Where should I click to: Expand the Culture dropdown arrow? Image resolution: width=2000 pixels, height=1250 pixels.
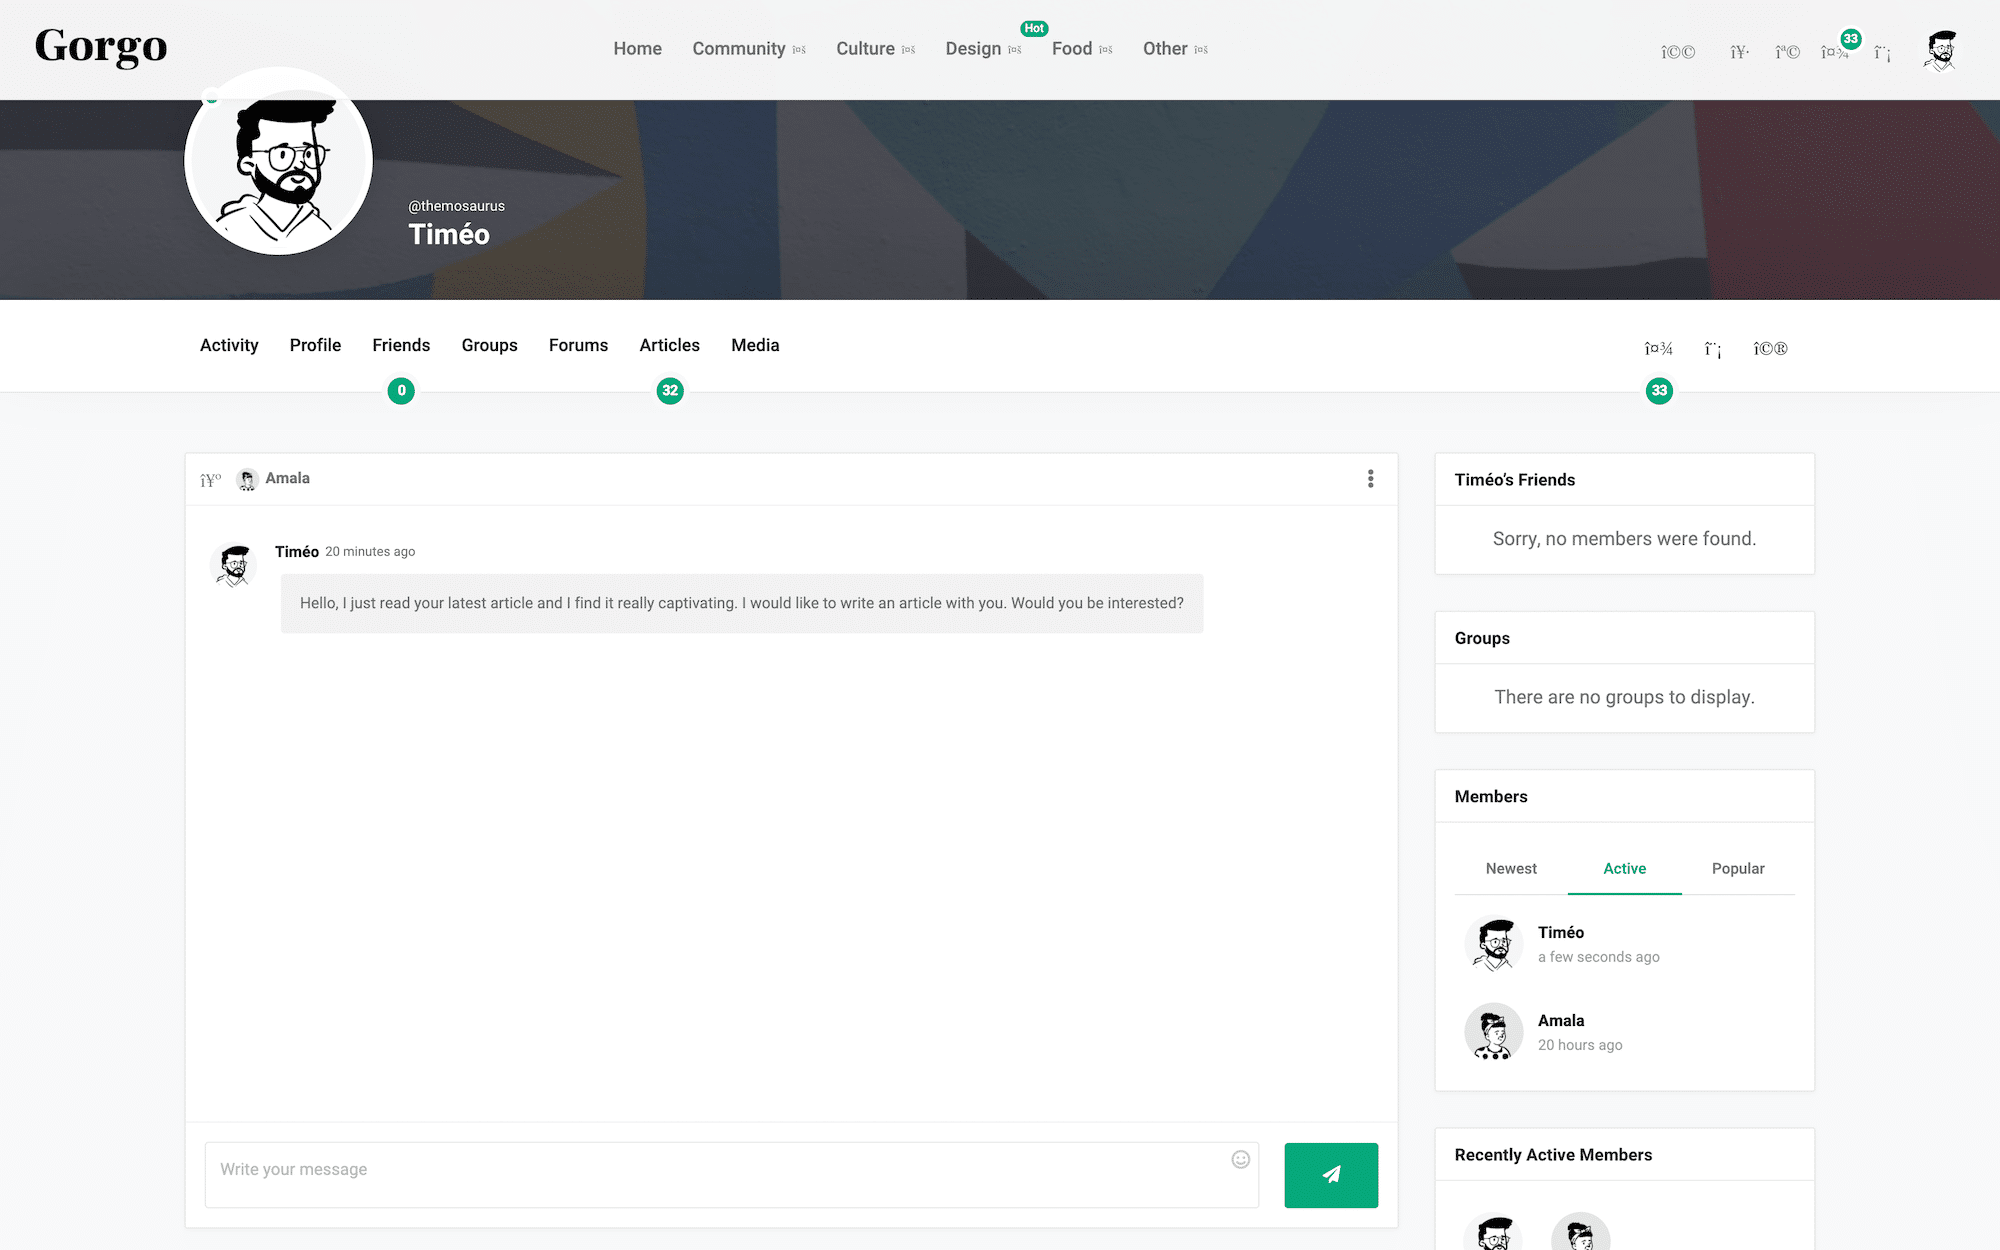click(908, 50)
